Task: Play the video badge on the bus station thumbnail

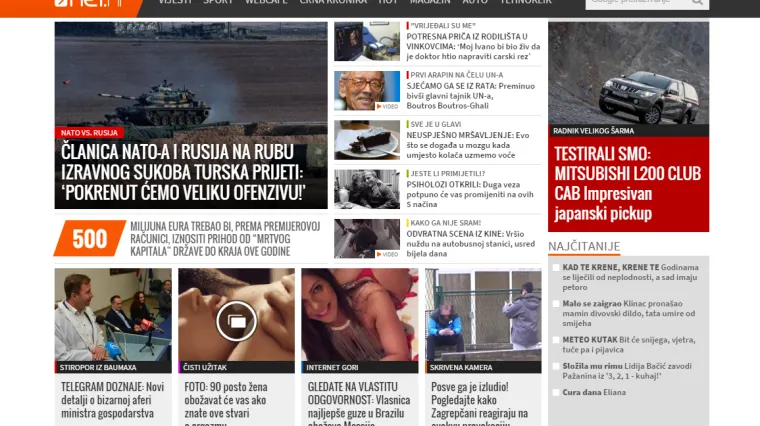Action: point(387,254)
